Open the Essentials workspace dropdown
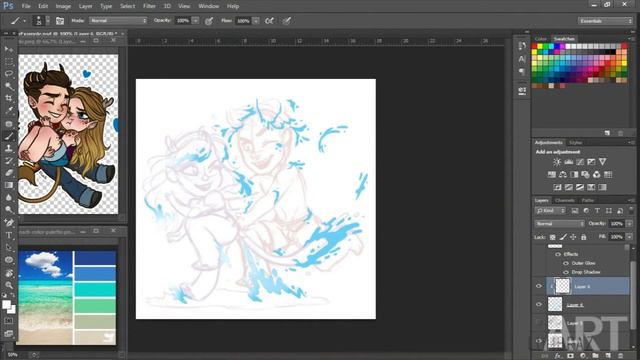 coord(605,21)
